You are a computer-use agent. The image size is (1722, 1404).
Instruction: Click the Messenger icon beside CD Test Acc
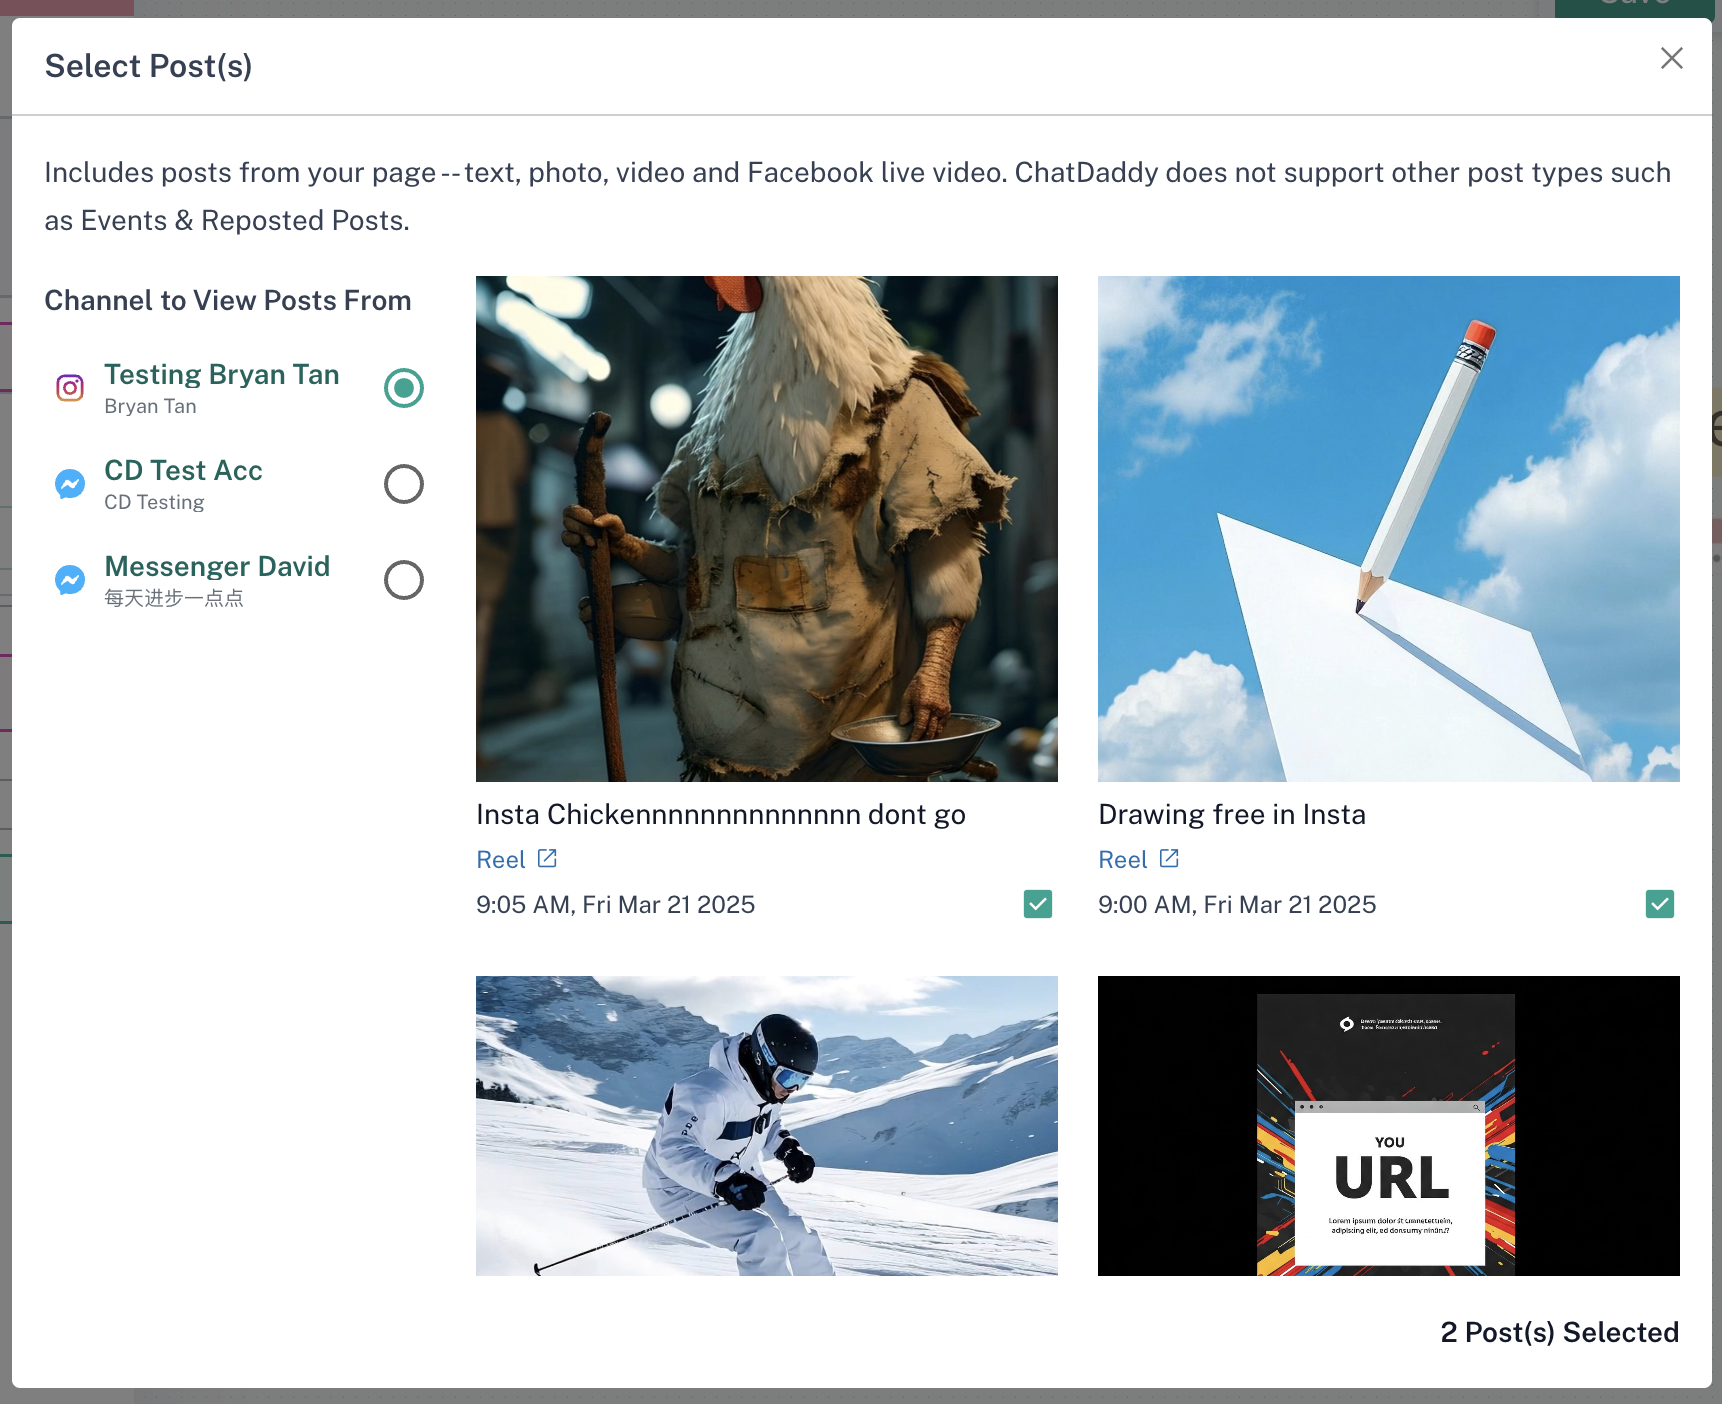pos(69,484)
